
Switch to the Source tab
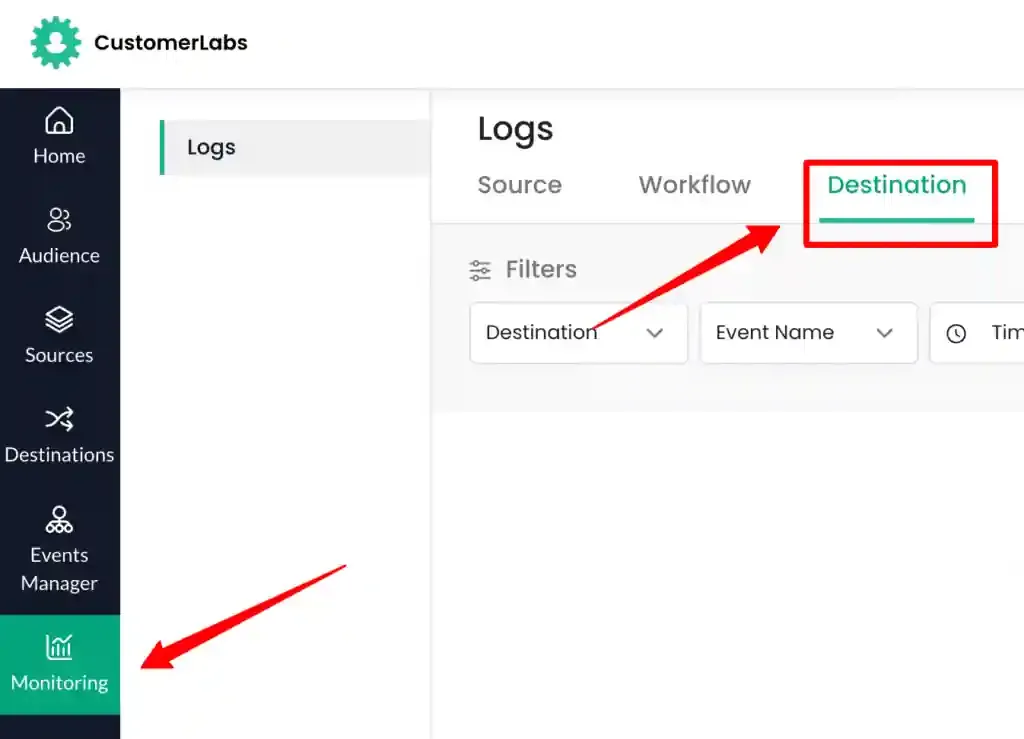point(520,185)
